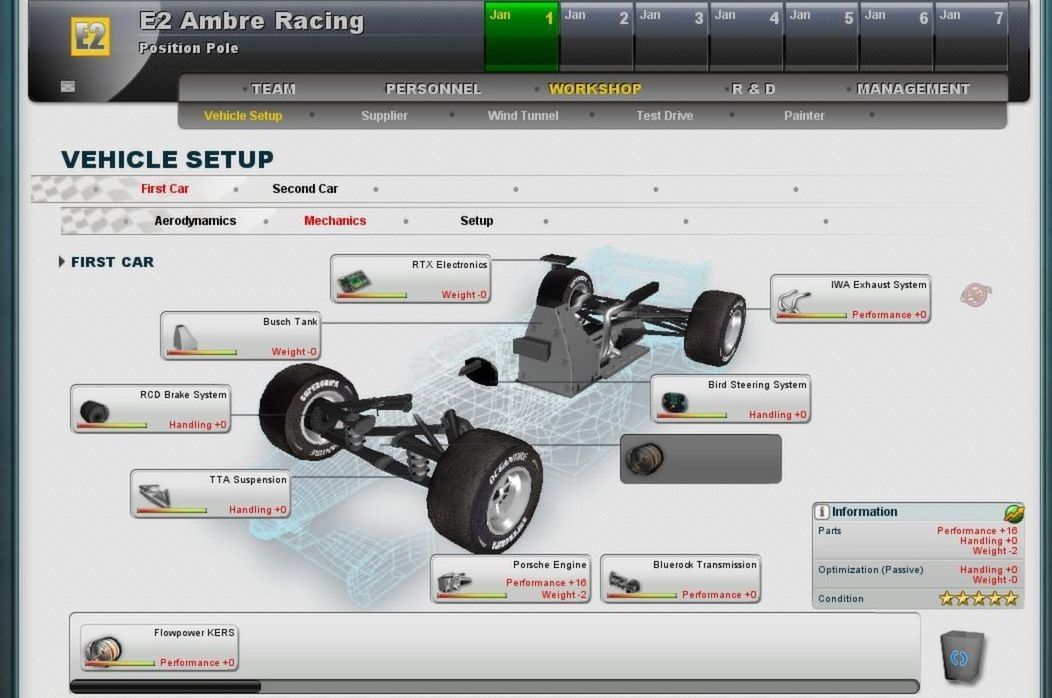Switch to the Aerodynamics view
The width and height of the screenshot is (1052, 698).
pyautogui.click(x=195, y=221)
